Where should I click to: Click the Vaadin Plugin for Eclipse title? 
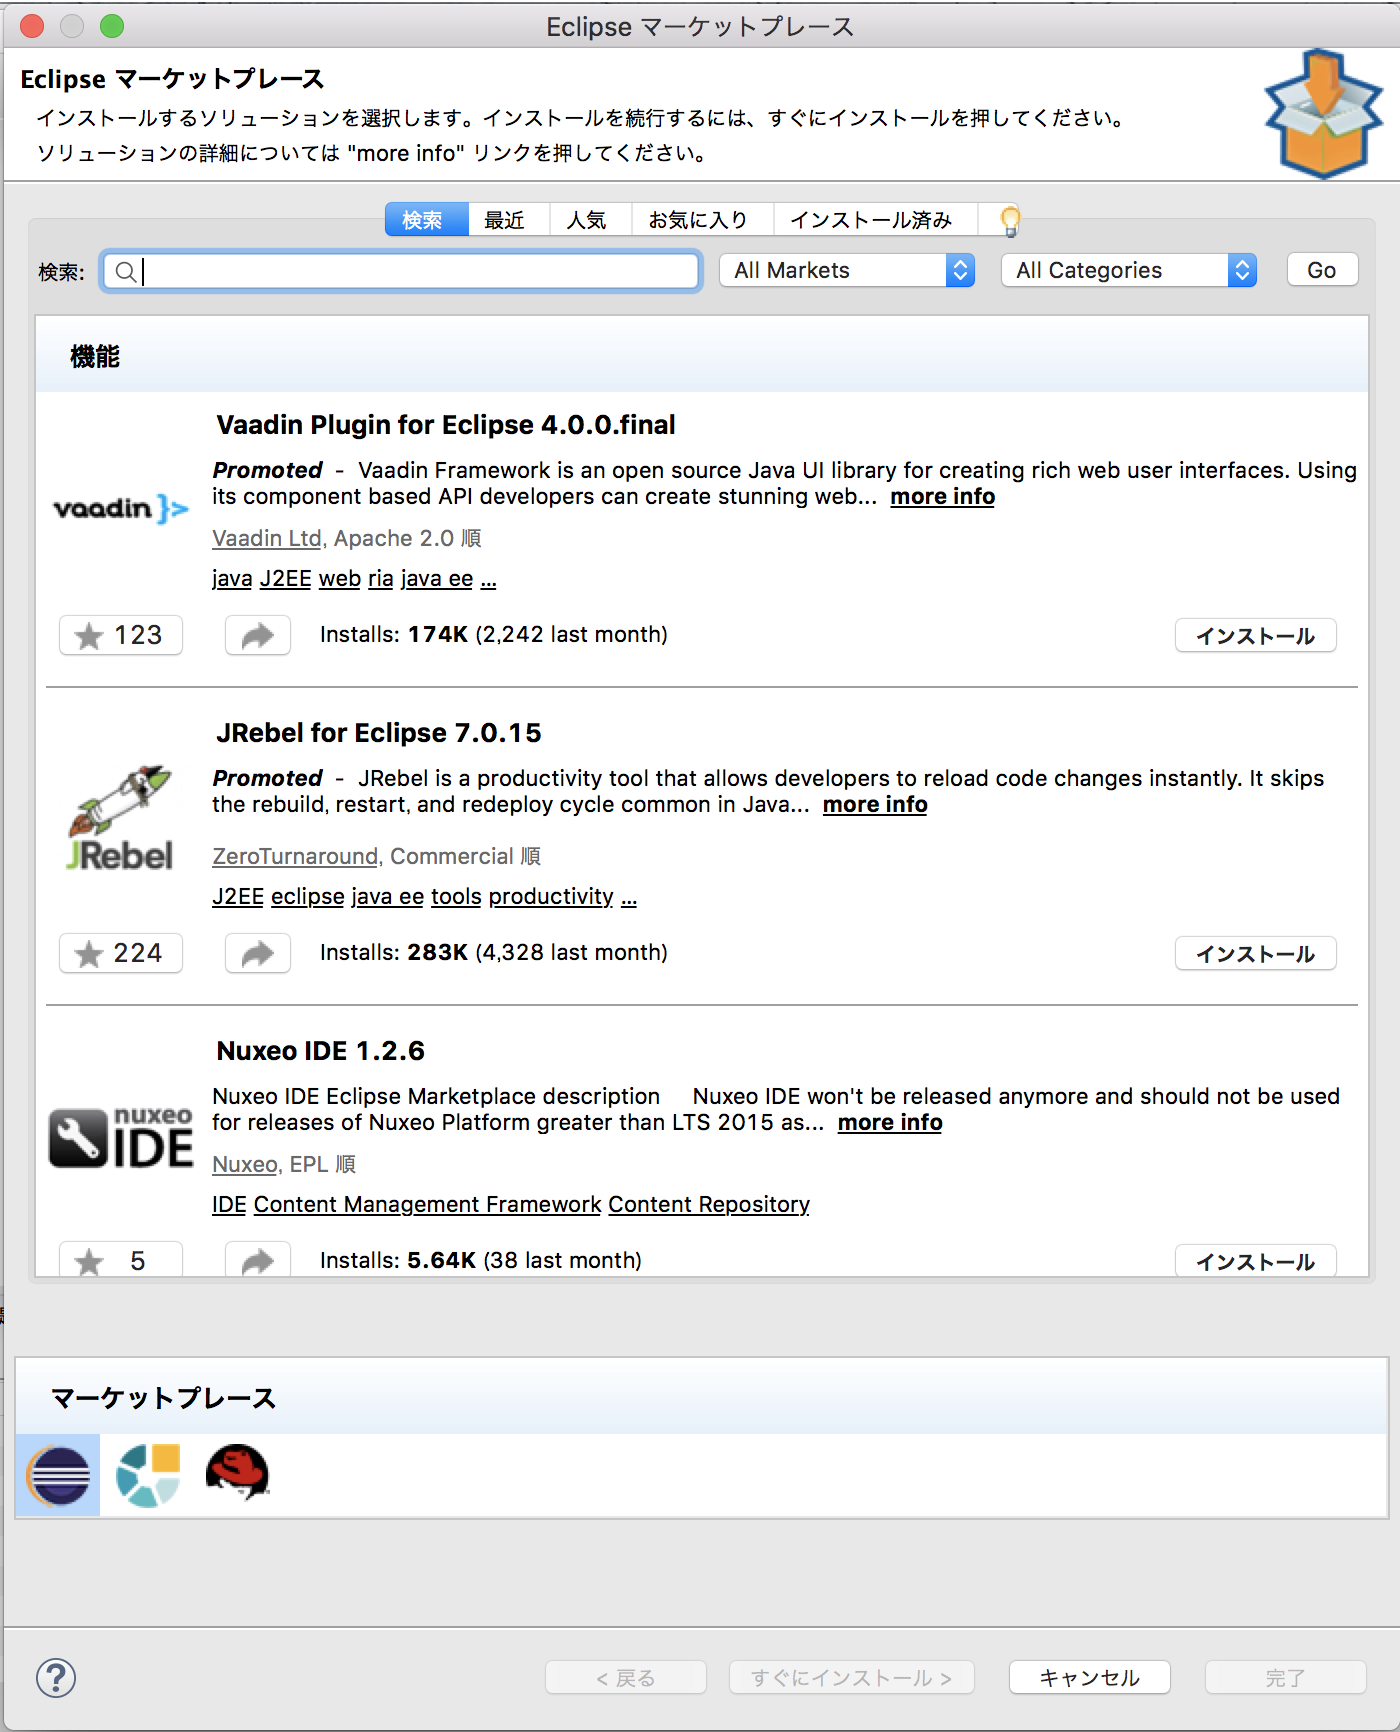(446, 425)
